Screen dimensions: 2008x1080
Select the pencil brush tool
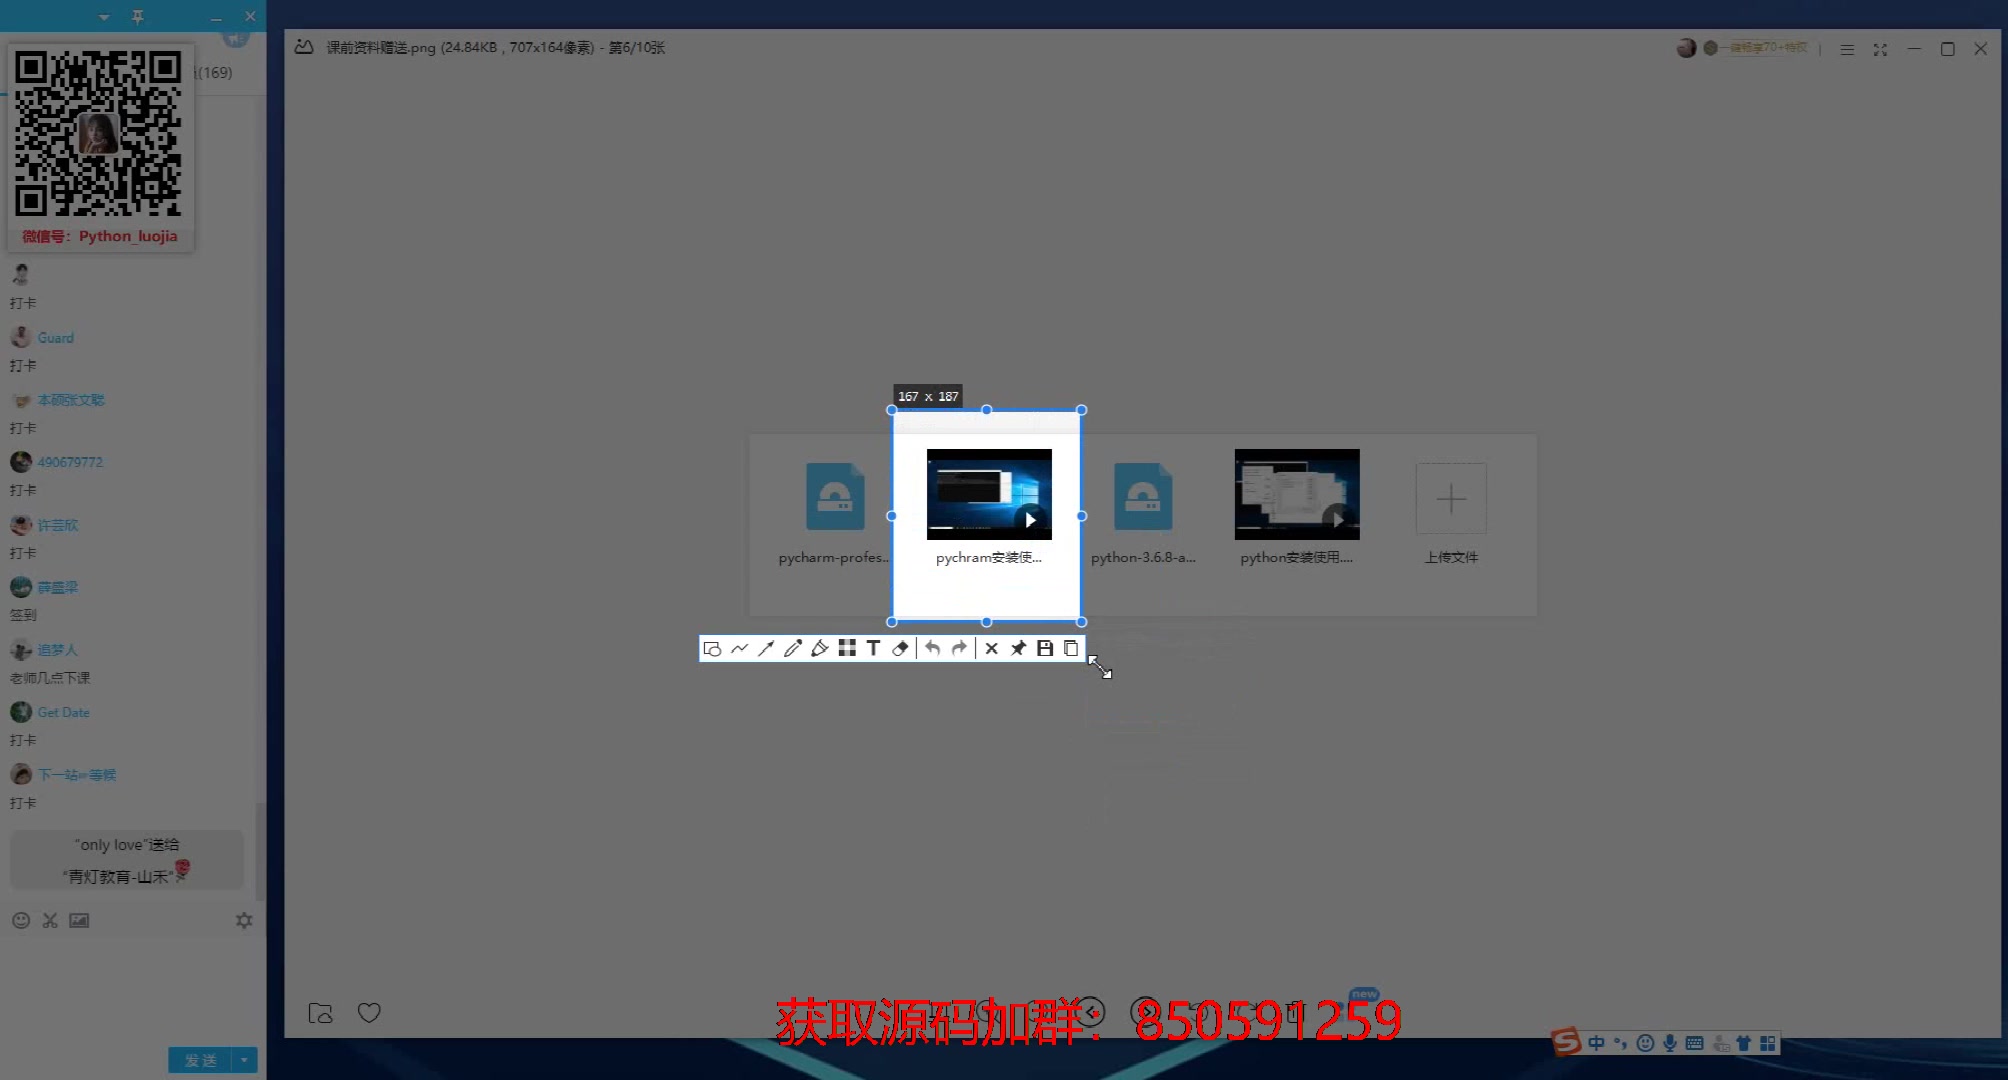(x=793, y=649)
